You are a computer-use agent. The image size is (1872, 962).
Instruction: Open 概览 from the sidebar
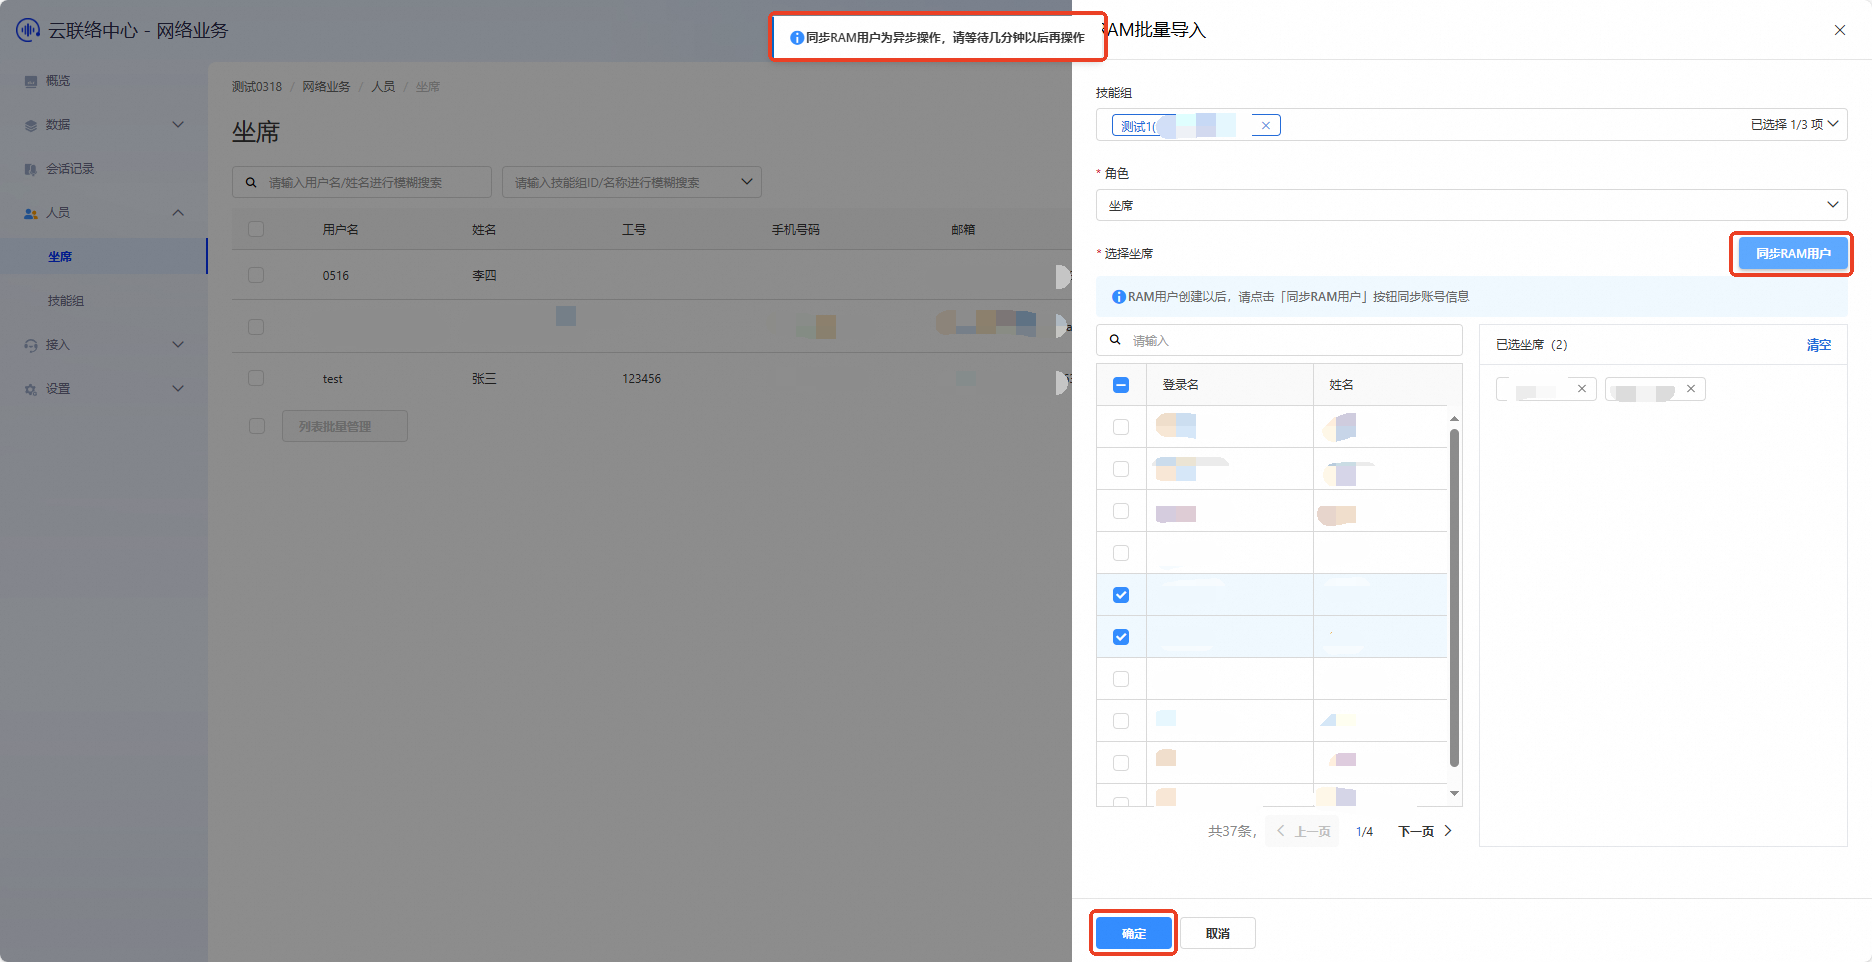[58, 81]
